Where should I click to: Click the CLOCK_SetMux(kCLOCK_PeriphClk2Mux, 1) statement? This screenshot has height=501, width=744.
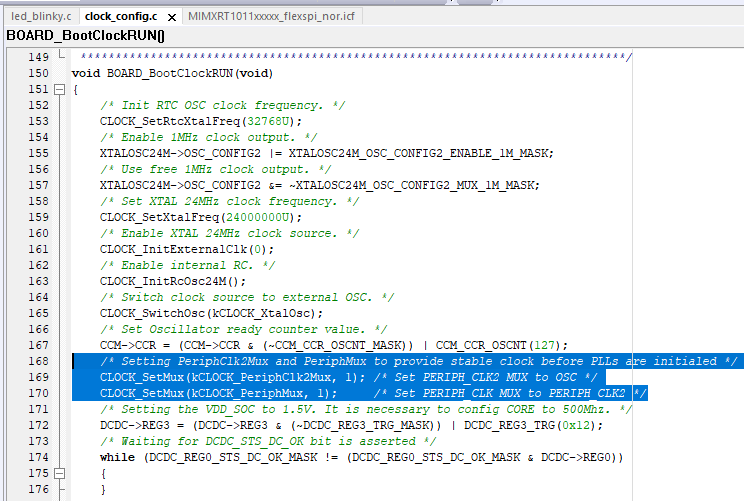(232, 378)
